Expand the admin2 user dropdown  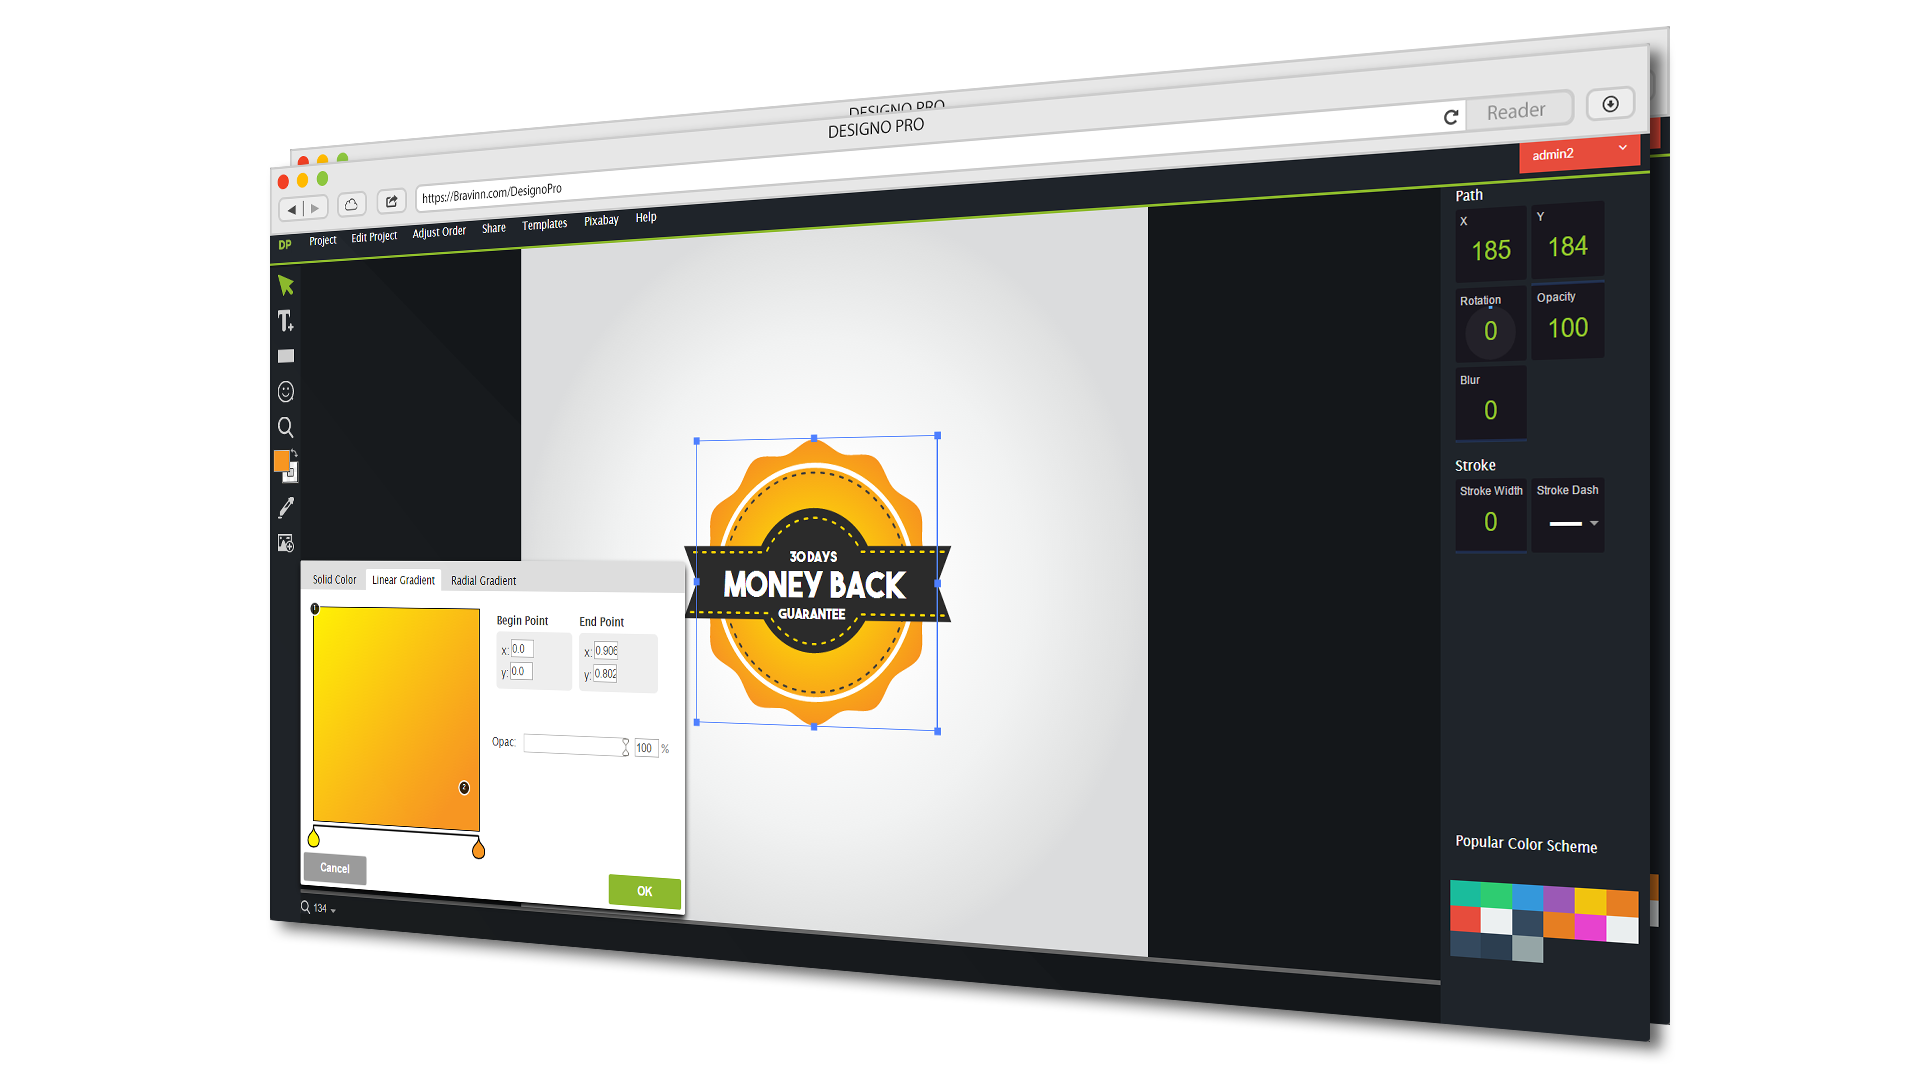pyautogui.click(x=1622, y=148)
